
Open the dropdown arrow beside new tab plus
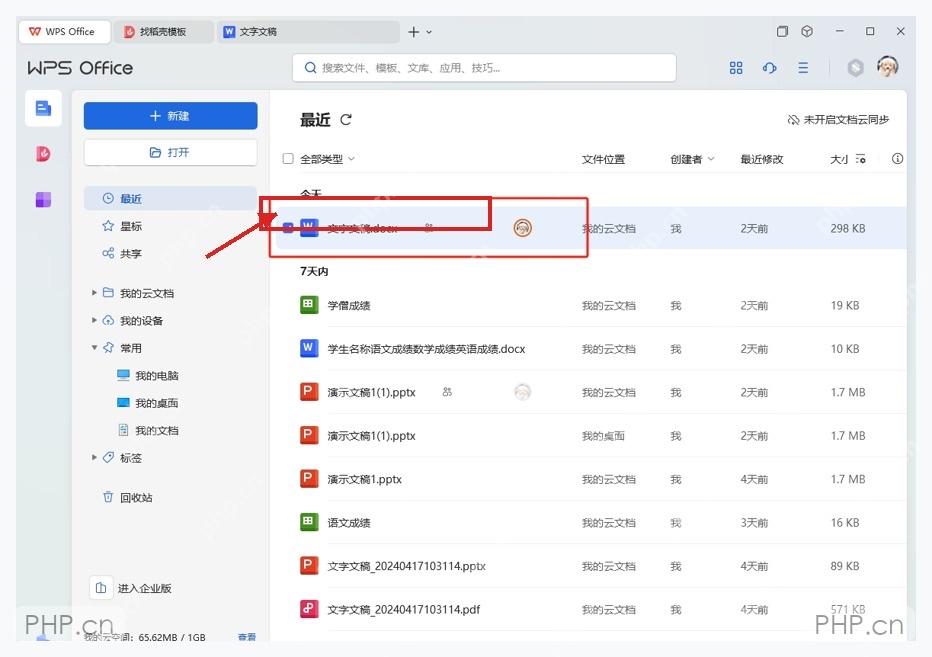click(x=429, y=32)
